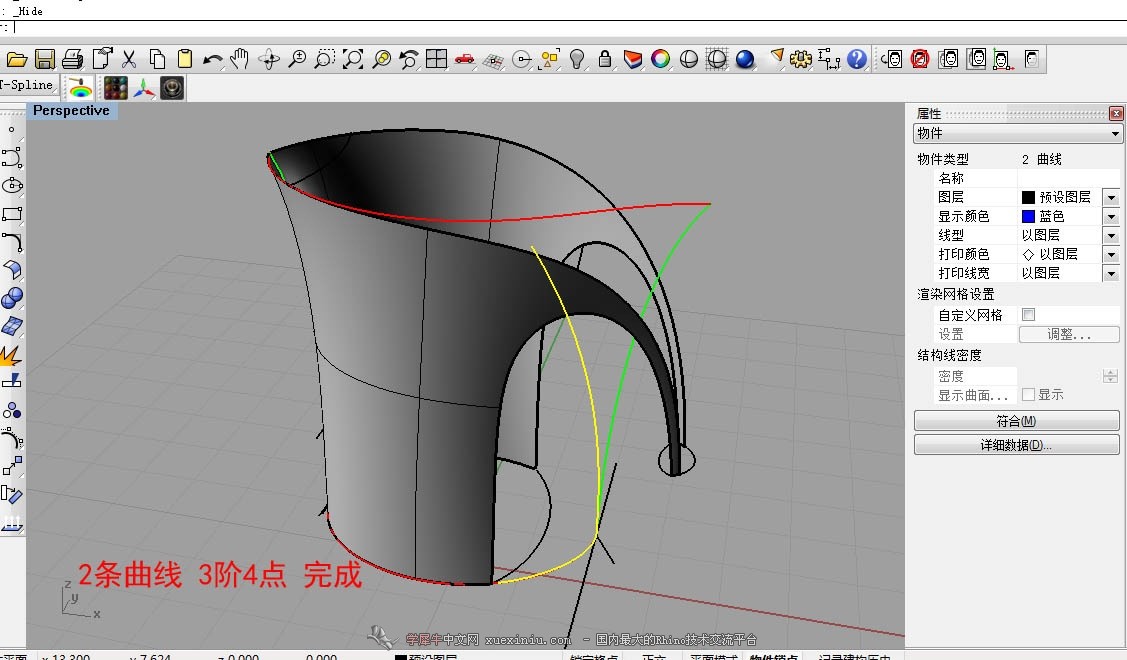The height and width of the screenshot is (660, 1127).
Task: Zoom to selected objects
Action: coord(381,59)
